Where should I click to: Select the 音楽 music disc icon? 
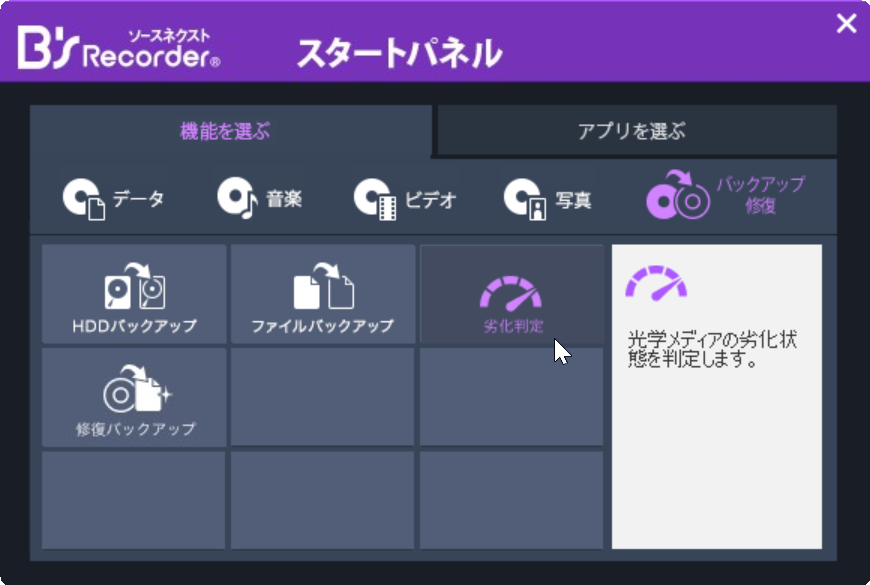237,199
